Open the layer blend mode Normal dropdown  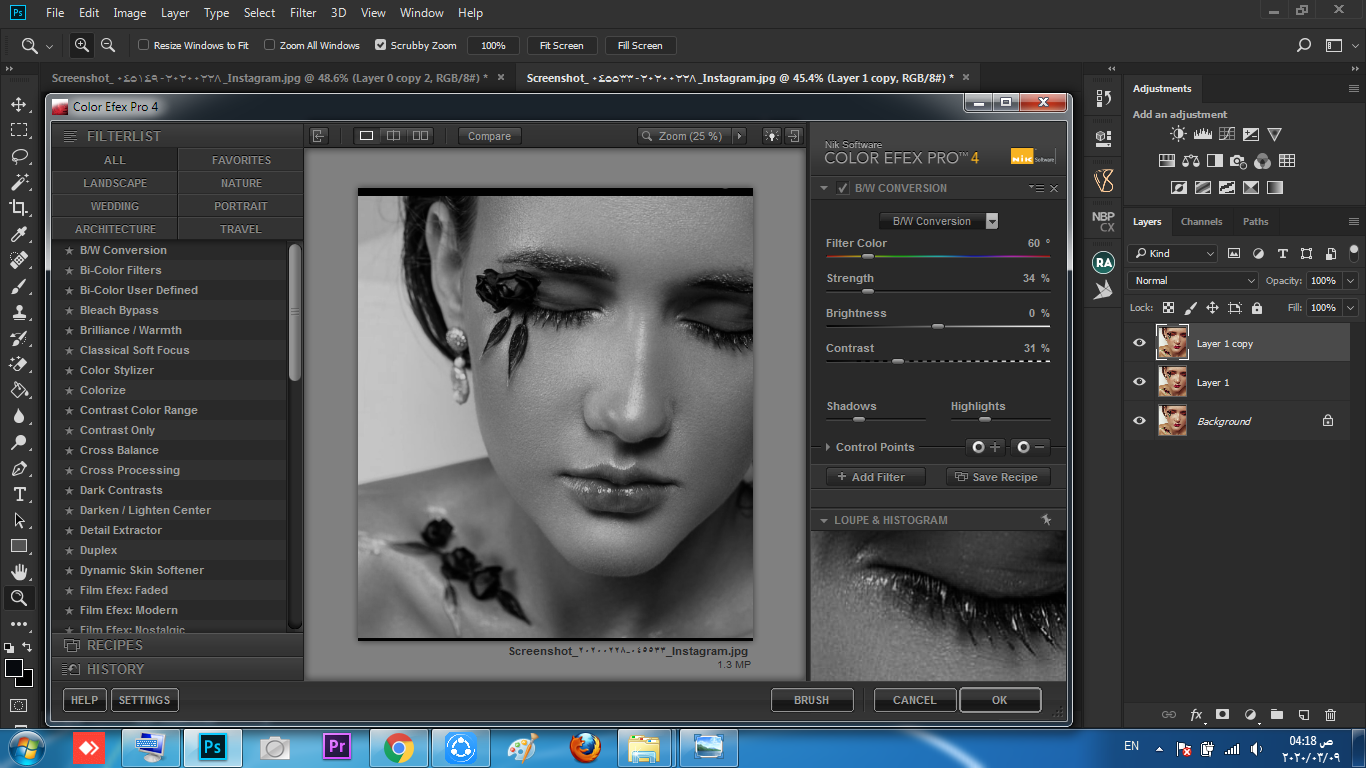[x=1192, y=281]
